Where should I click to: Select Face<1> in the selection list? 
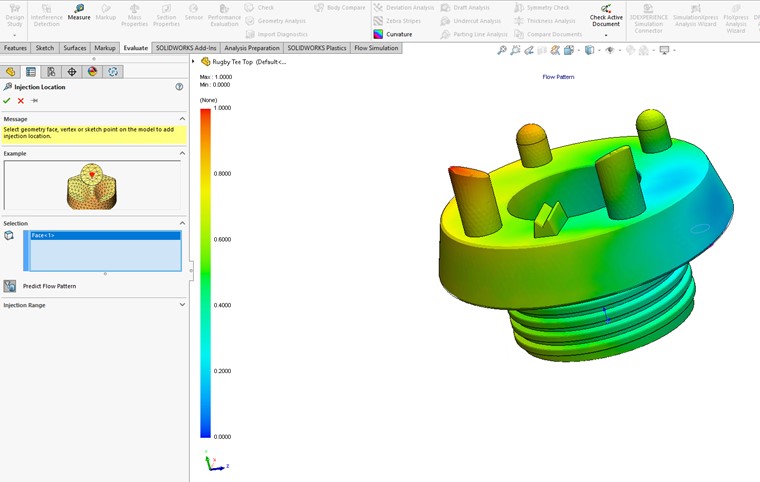click(x=105, y=236)
